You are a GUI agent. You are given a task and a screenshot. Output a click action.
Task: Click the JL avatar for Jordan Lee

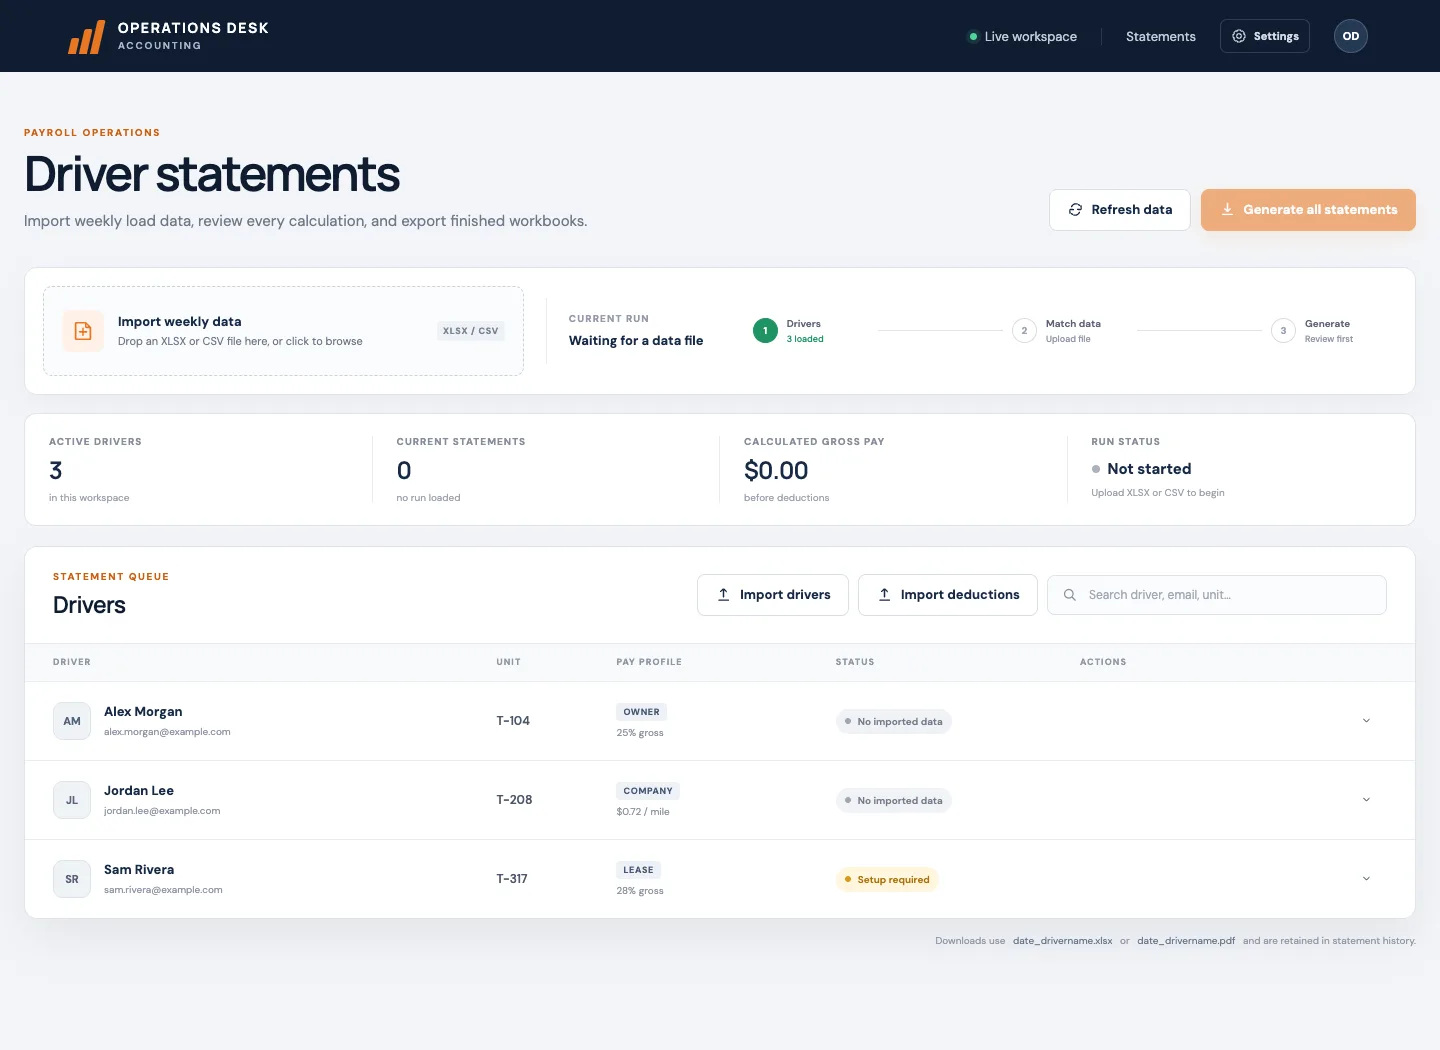72,800
